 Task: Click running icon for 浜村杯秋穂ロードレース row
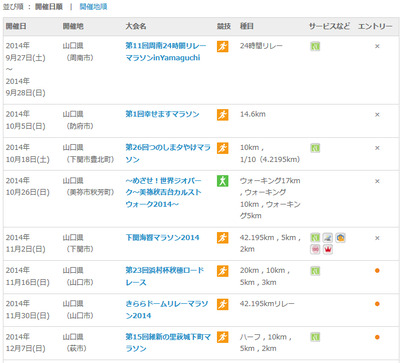pyautogui.click(x=223, y=271)
